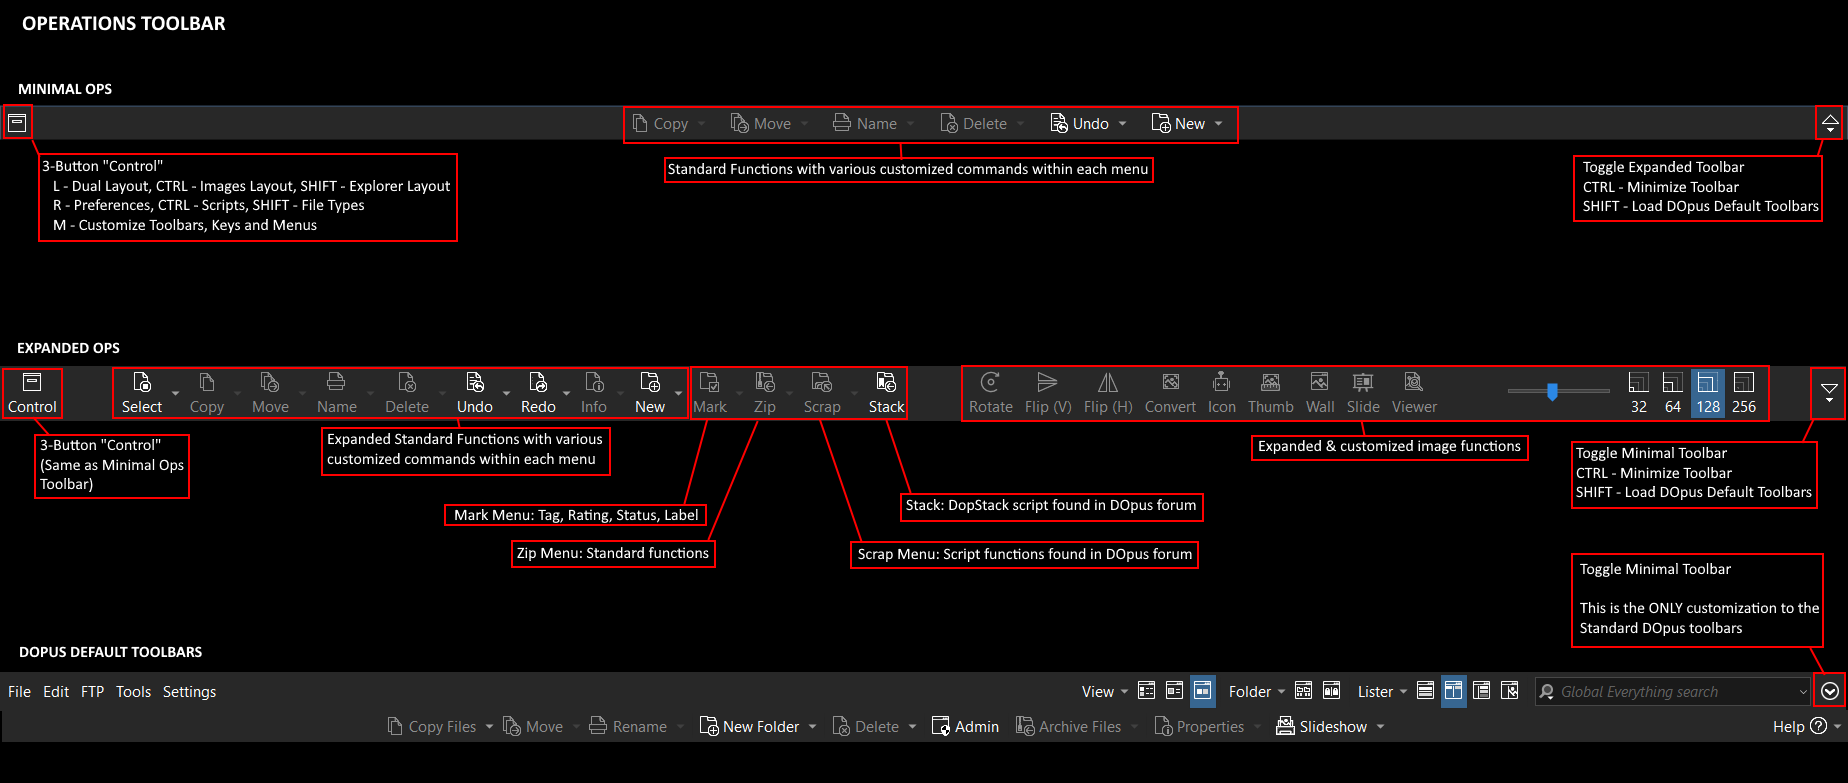Click the Admin button
The height and width of the screenshot is (783, 1848).
[965, 727]
